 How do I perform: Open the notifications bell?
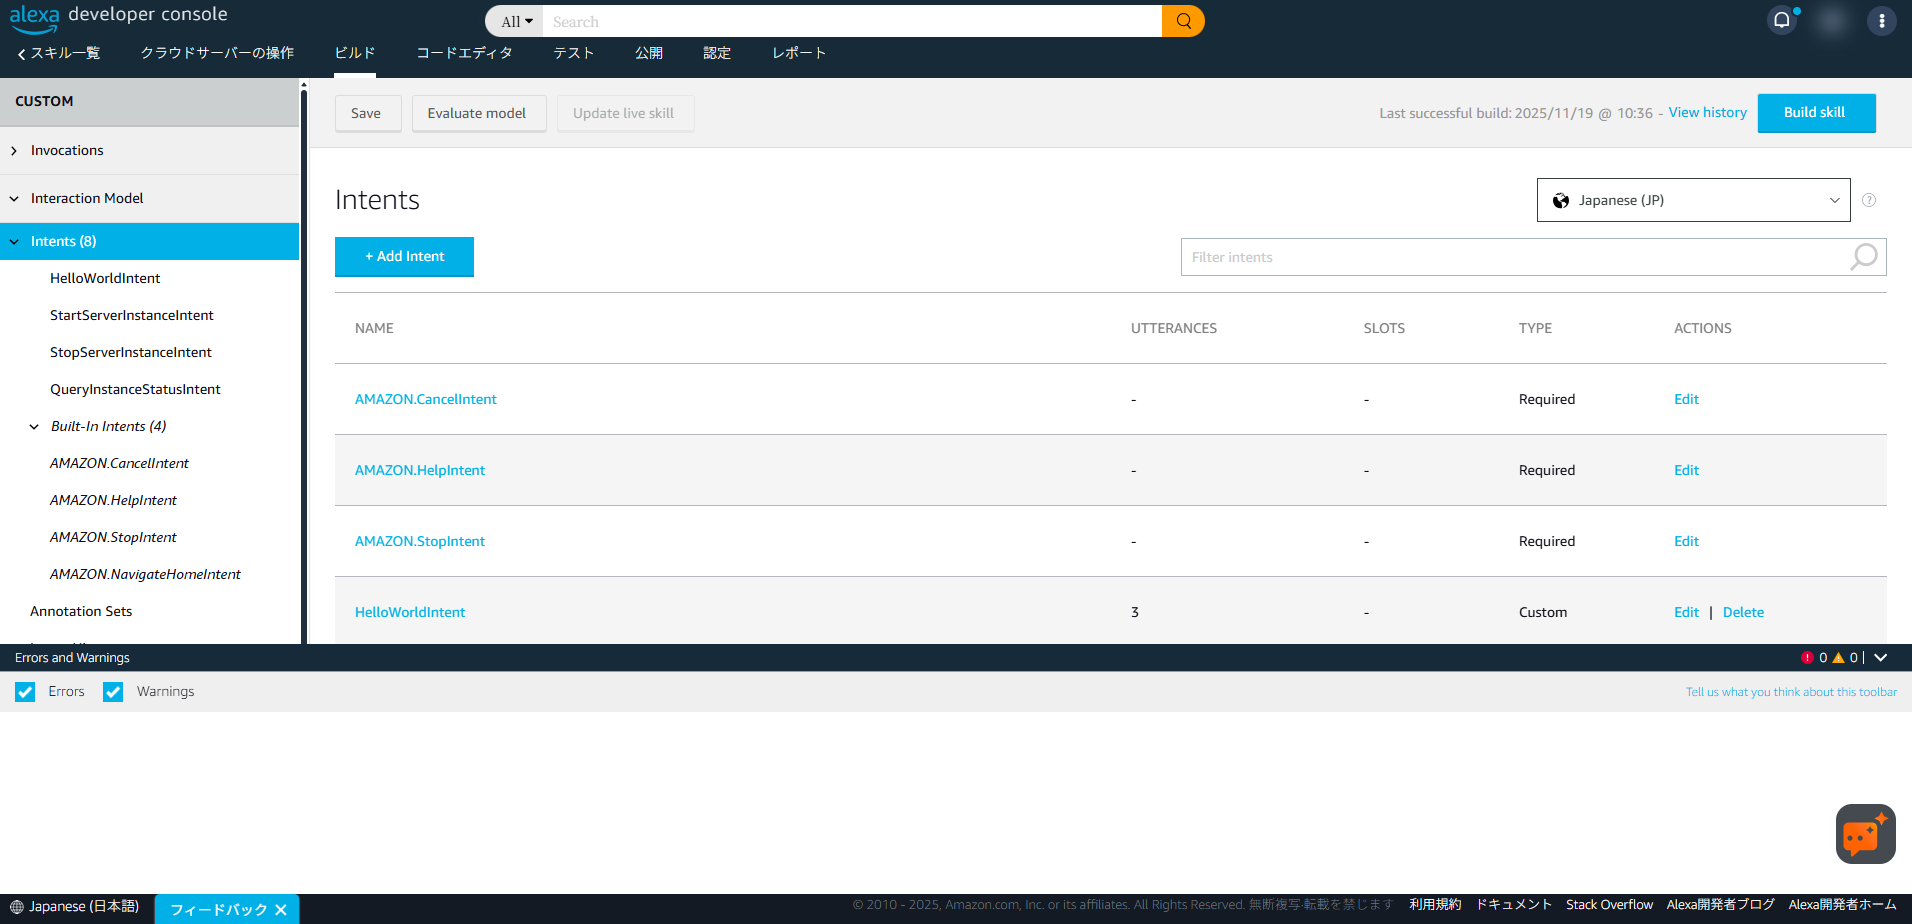pyautogui.click(x=1782, y=19)
